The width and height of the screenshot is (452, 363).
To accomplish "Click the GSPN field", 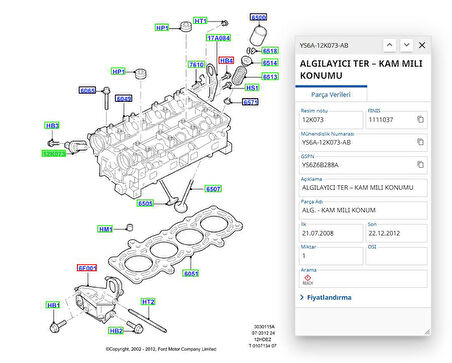I will 363,165.
